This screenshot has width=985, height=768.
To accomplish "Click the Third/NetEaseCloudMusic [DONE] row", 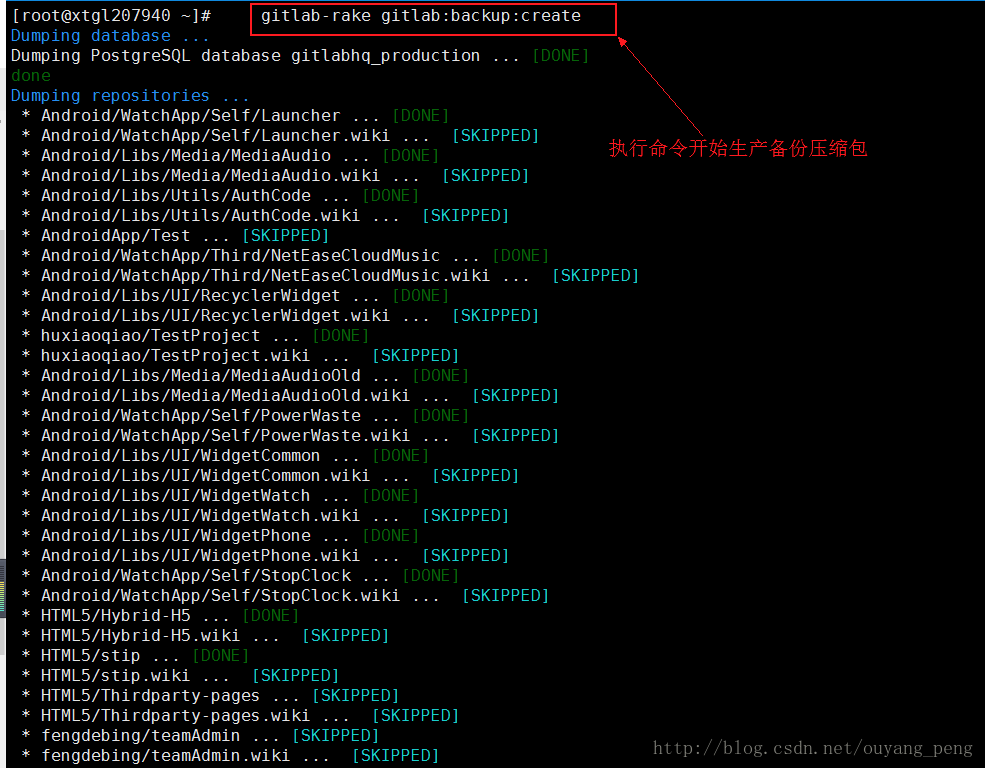I will [285, 256].
